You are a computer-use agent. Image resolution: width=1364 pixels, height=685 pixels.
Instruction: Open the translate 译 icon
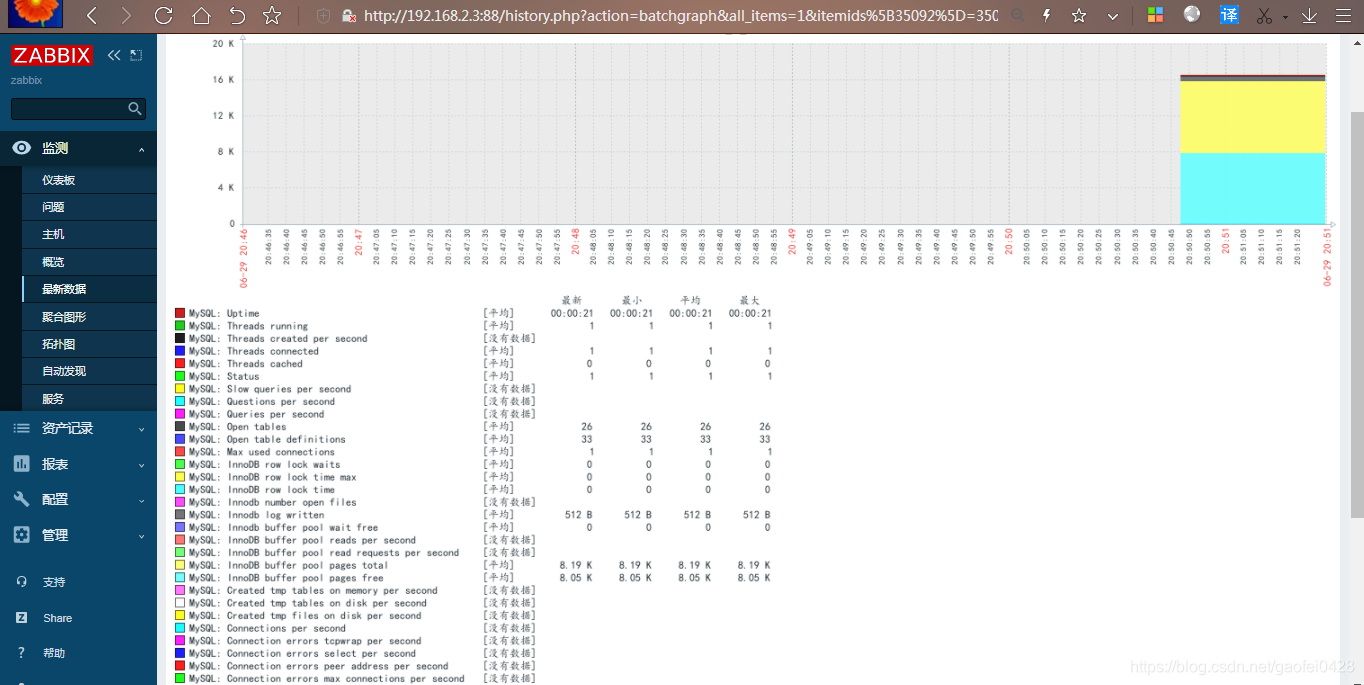pyautogui.click(x=1230, y=15)
